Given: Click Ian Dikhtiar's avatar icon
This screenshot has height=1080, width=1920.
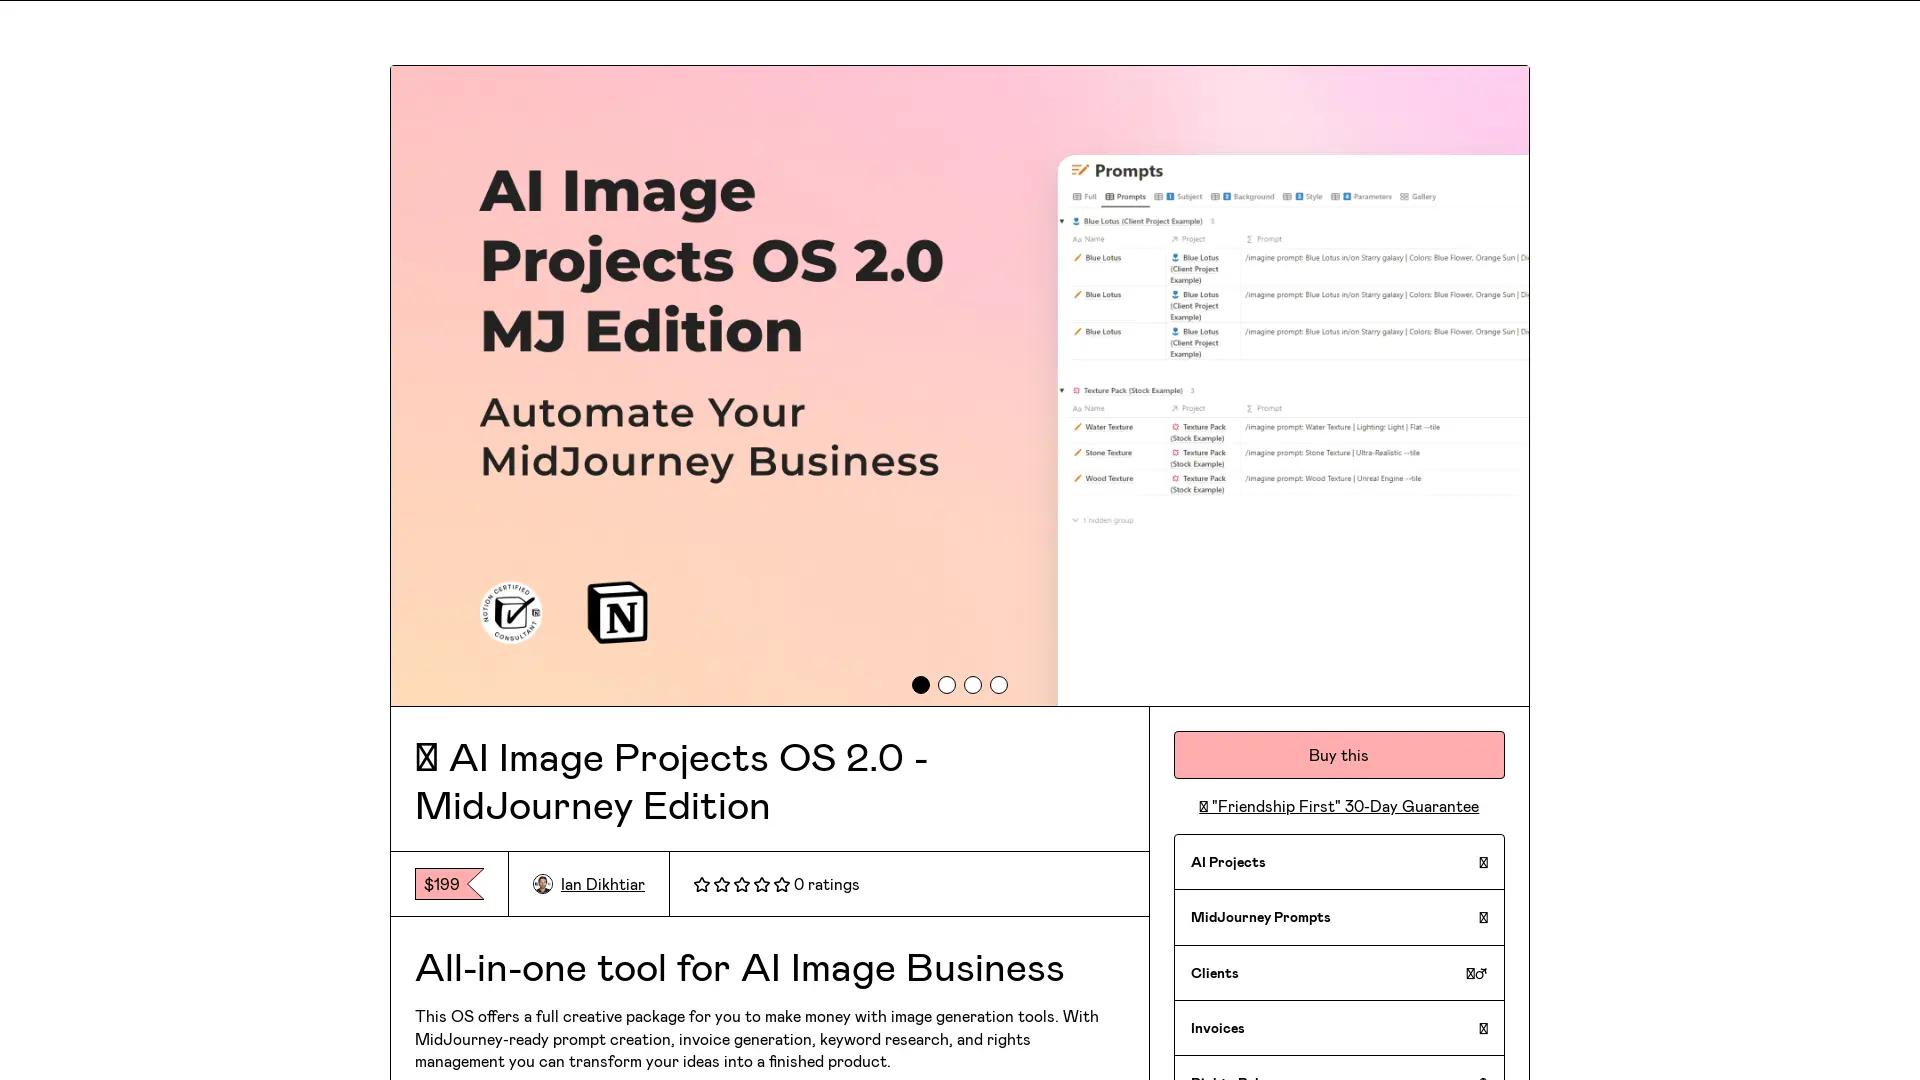Looking at the screenshot, I should pyautogui.click(x=543, y=884).
